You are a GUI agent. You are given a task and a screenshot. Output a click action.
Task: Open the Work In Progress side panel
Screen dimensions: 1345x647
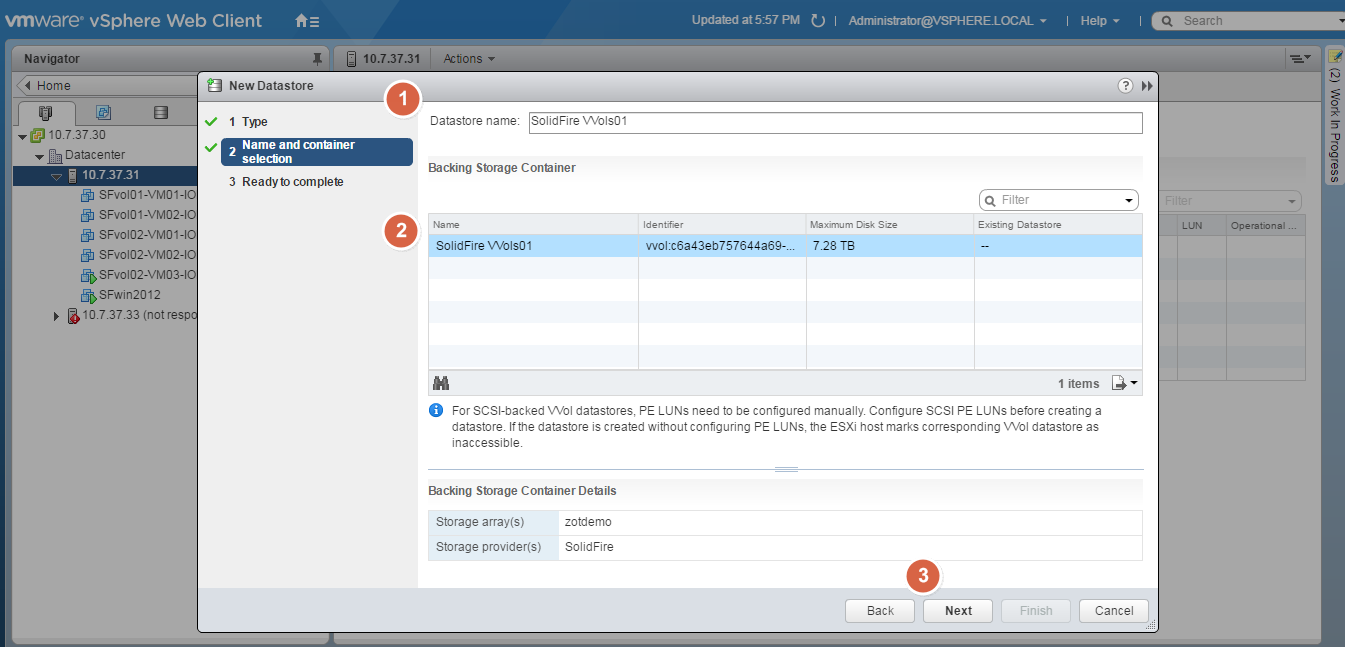click(1334, 115)
